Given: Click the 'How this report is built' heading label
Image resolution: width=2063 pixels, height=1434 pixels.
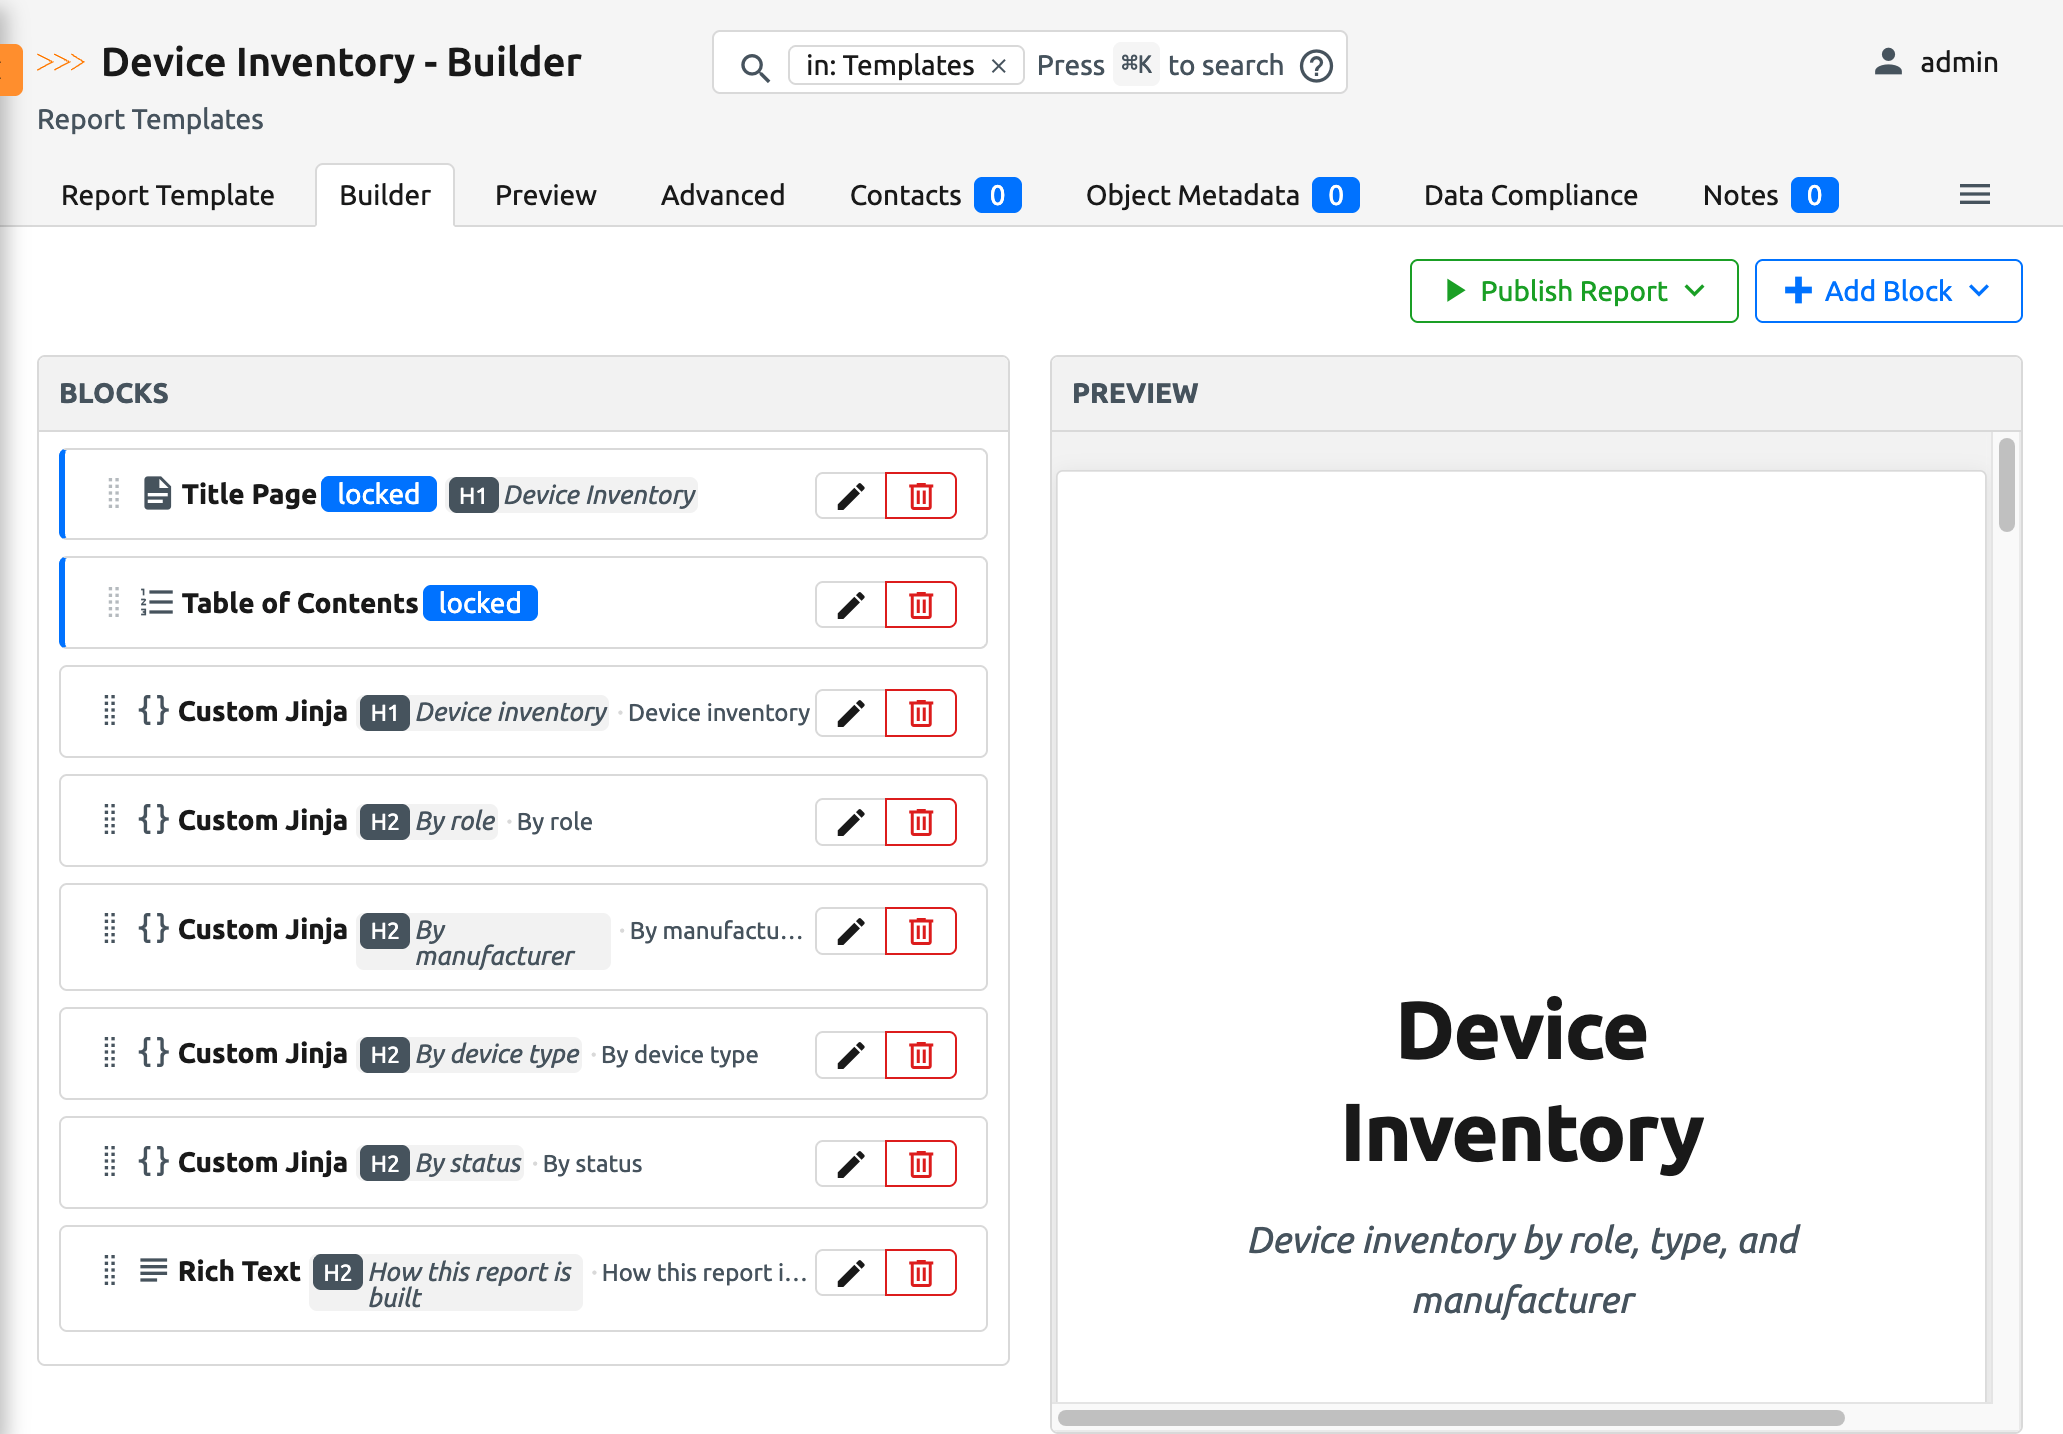Looking at the screenshot, I should (470, 1284).
